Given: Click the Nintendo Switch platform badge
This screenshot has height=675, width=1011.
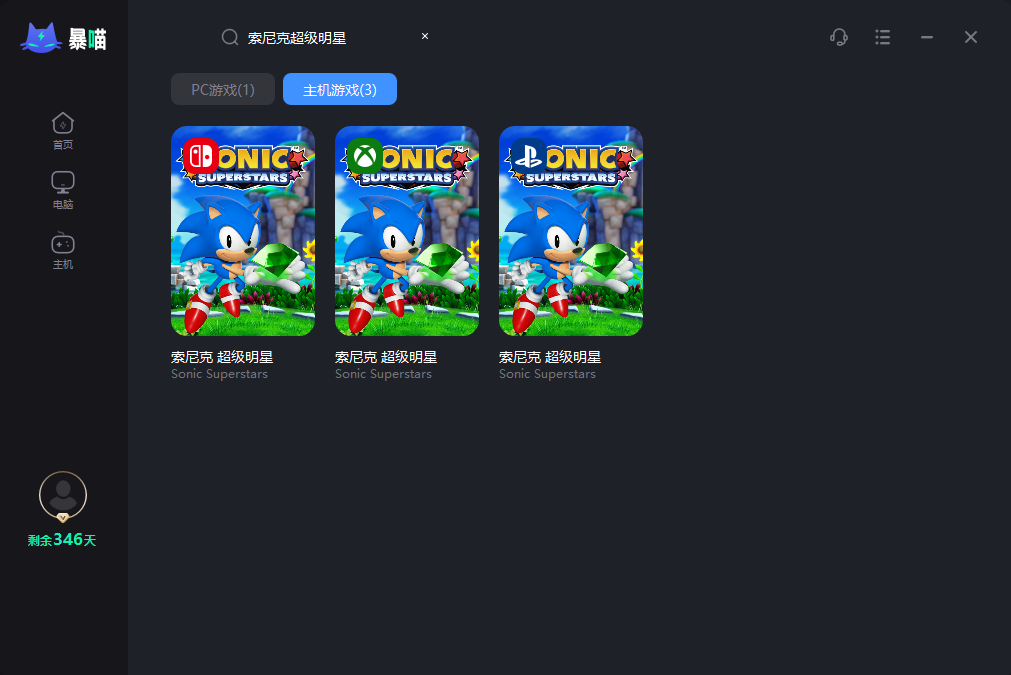Looking at the screenshot, I should [201, 156].
